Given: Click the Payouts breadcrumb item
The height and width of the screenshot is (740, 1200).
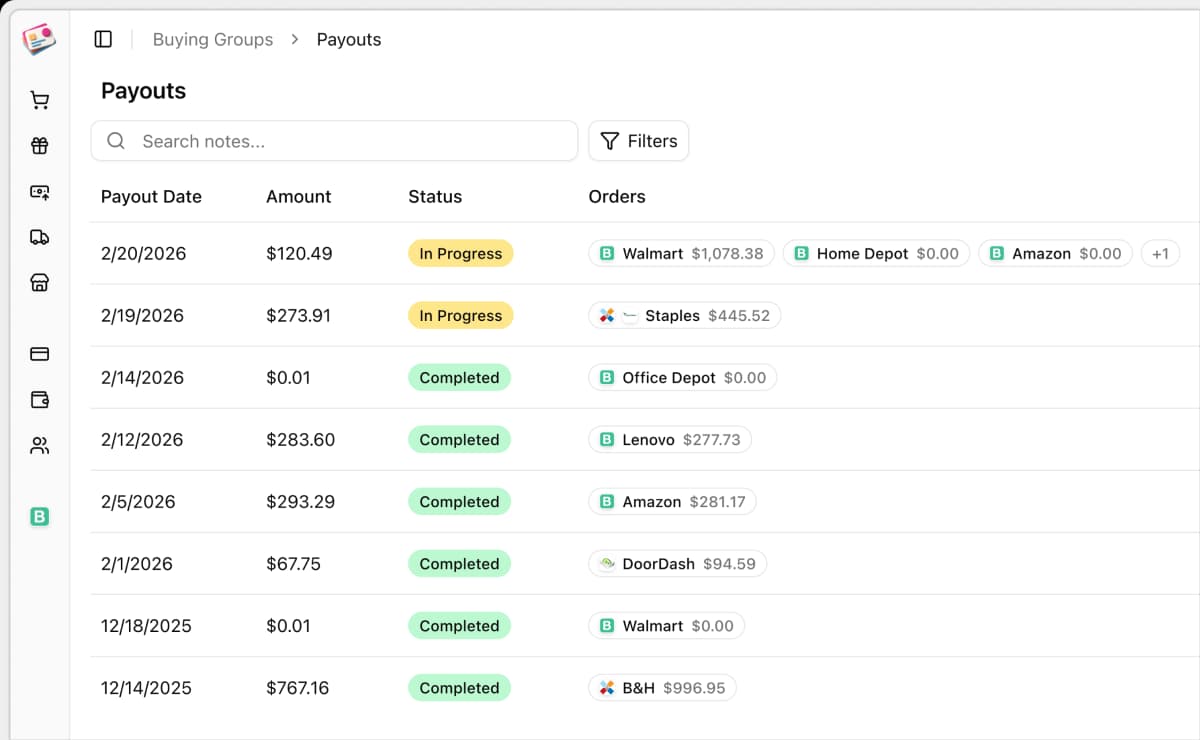Looking at the screenshot, I should [x=349, y=39].
